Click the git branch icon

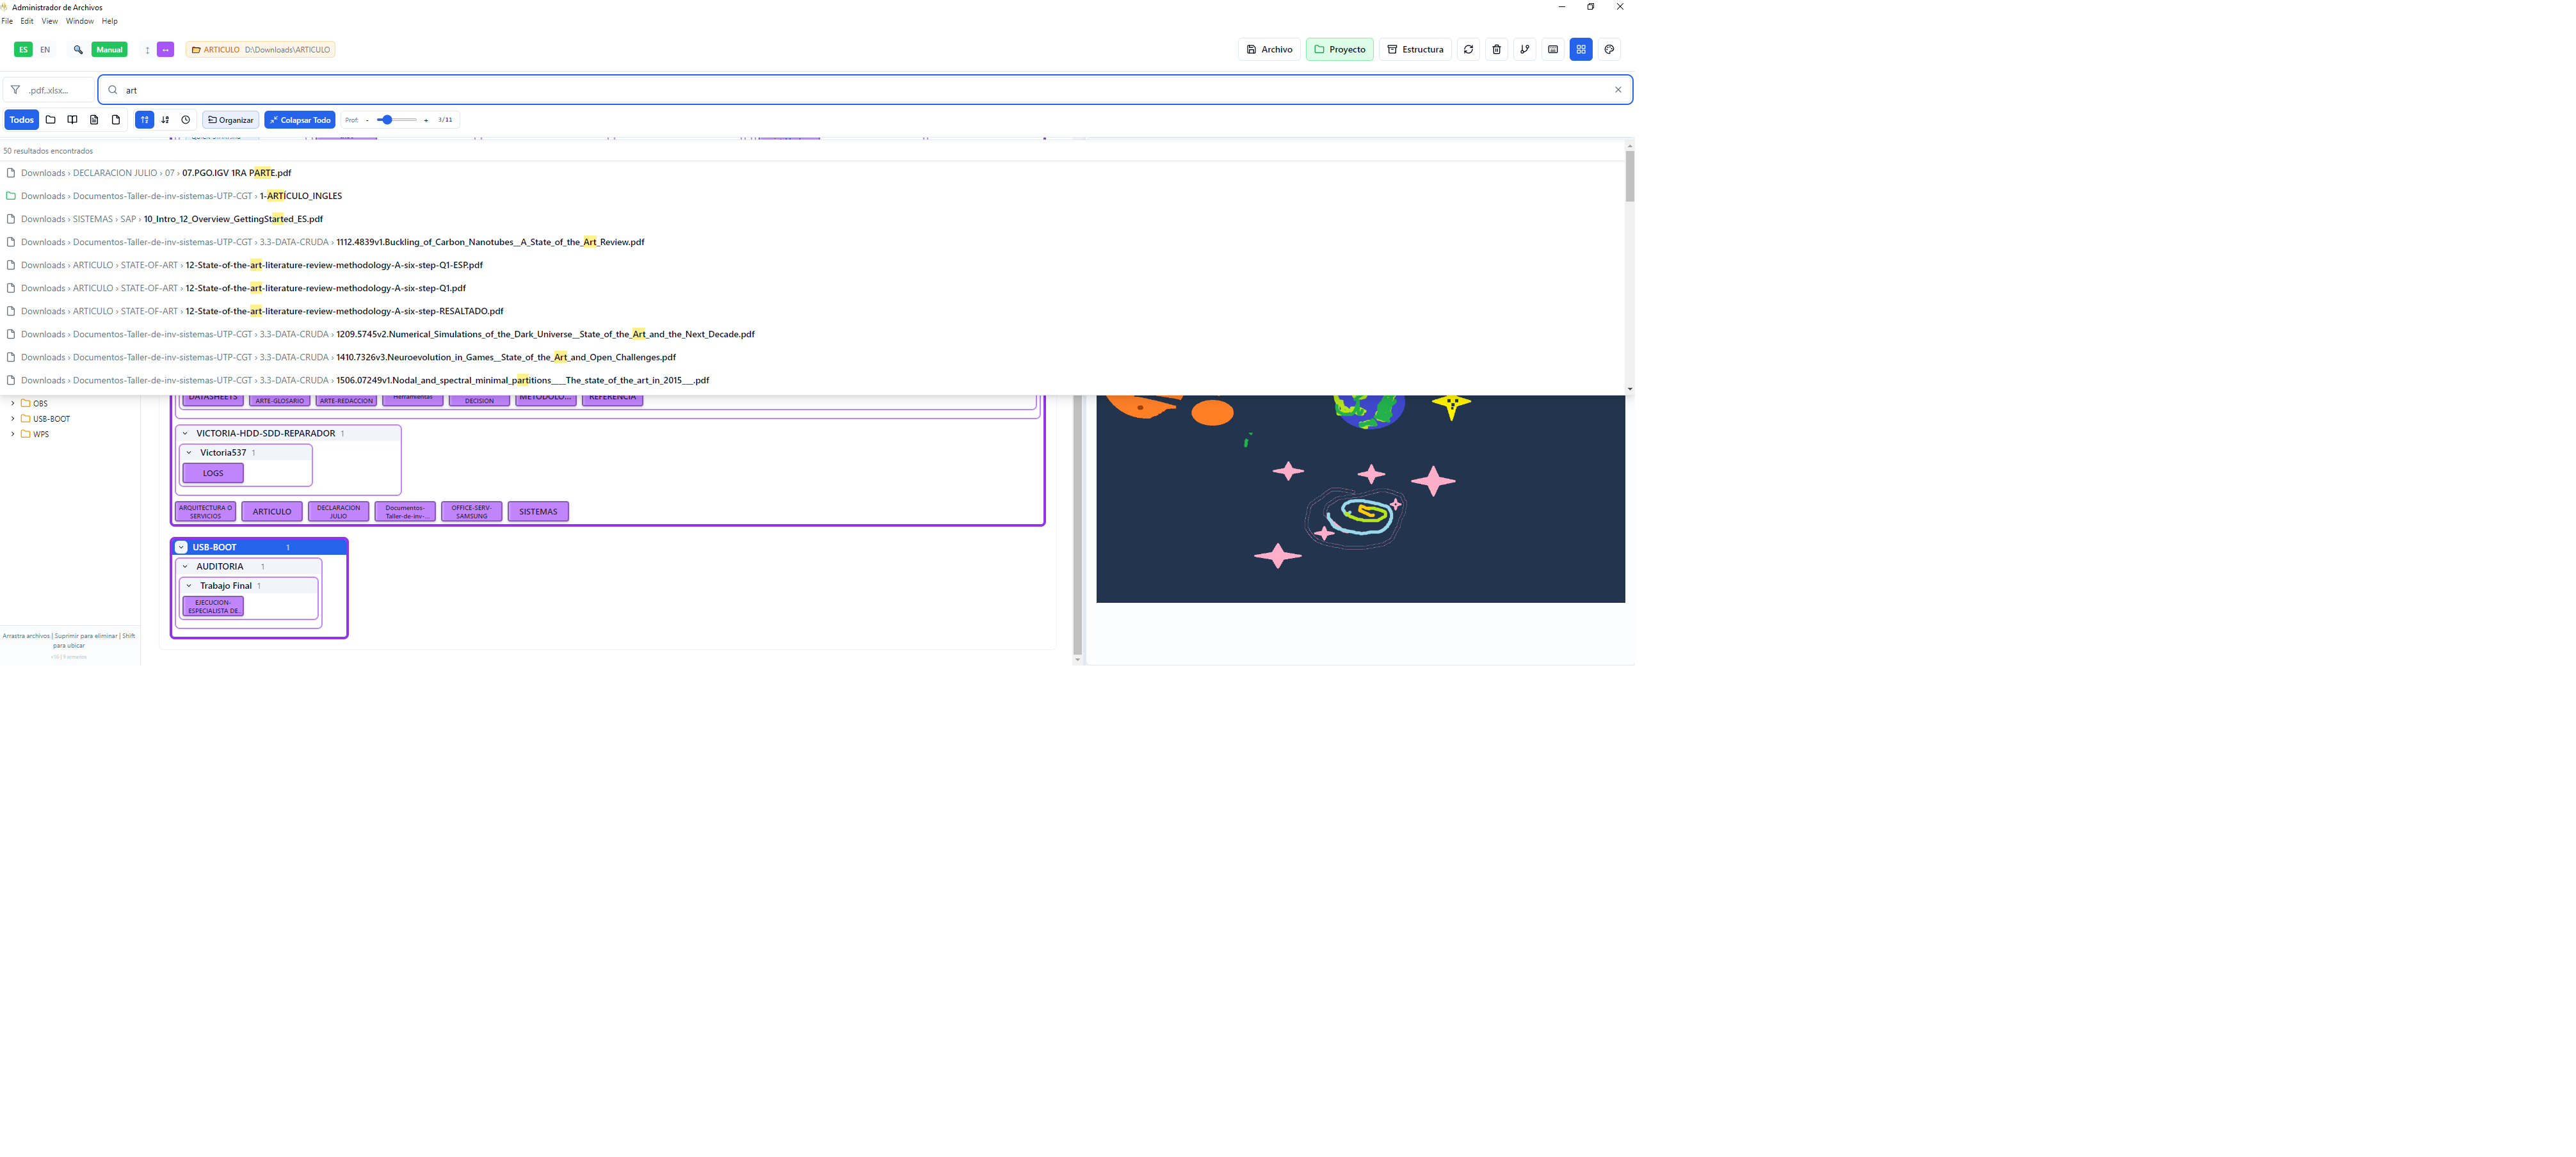pos(1524,49)
